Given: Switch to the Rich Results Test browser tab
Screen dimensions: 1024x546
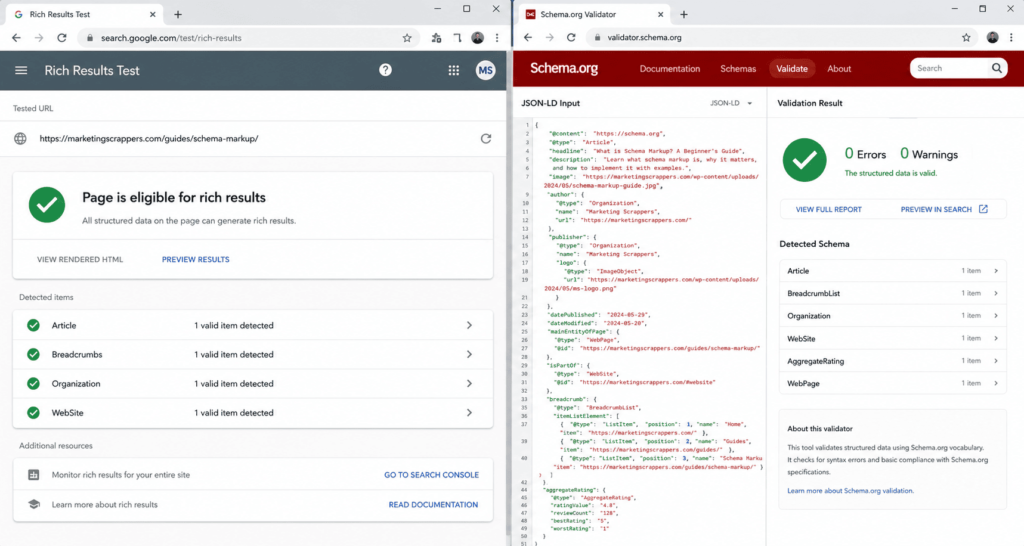Looking at the screenshot, I should (x=85, y=14).
